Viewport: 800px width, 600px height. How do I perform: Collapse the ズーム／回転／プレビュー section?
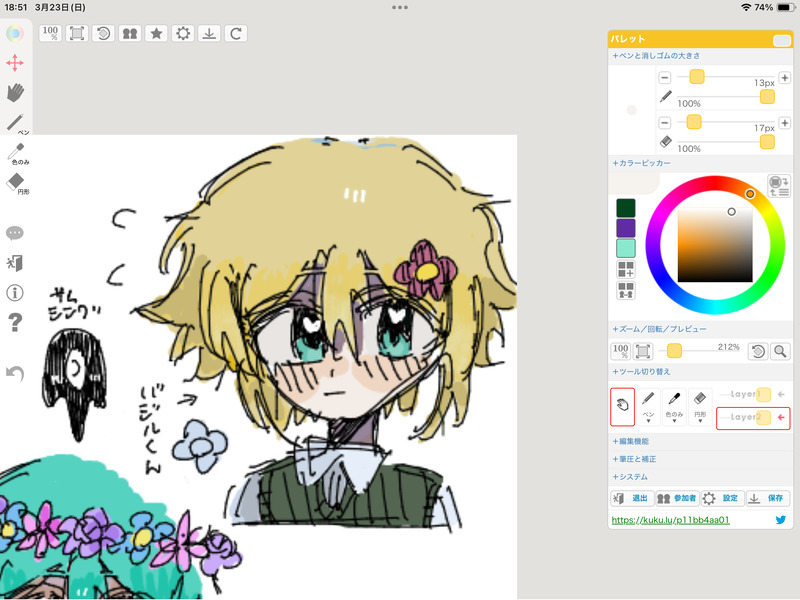coord(659,329)
